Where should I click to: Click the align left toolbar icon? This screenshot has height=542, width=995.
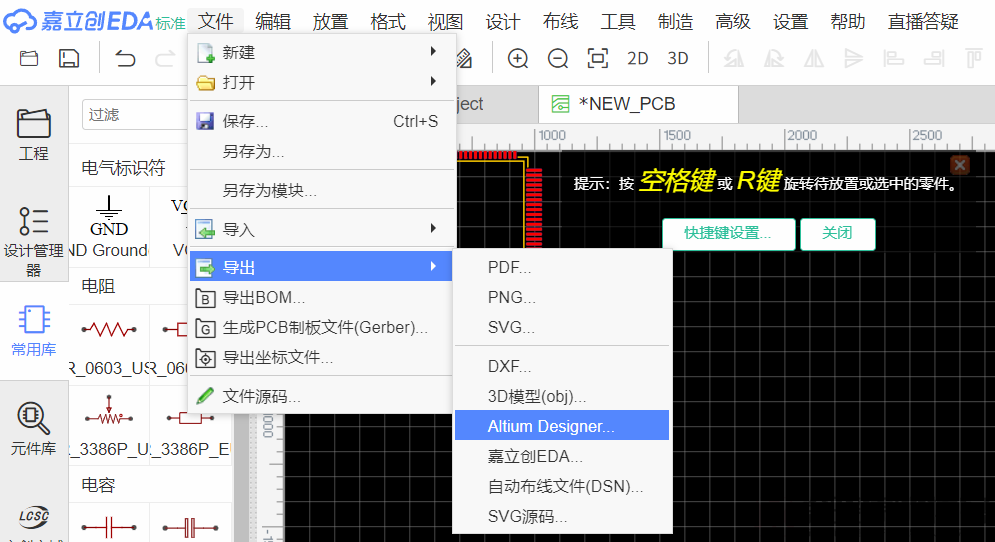(893, 59)
